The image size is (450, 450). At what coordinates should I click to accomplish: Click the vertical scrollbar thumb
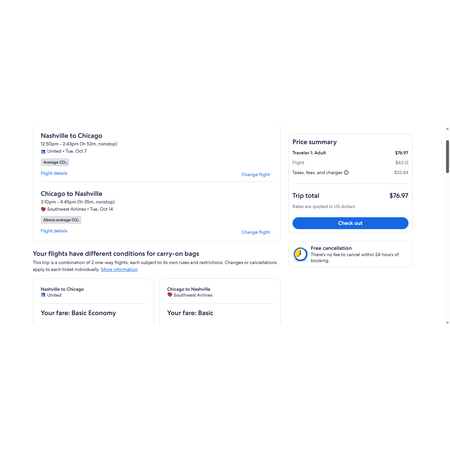pos(447,156)
